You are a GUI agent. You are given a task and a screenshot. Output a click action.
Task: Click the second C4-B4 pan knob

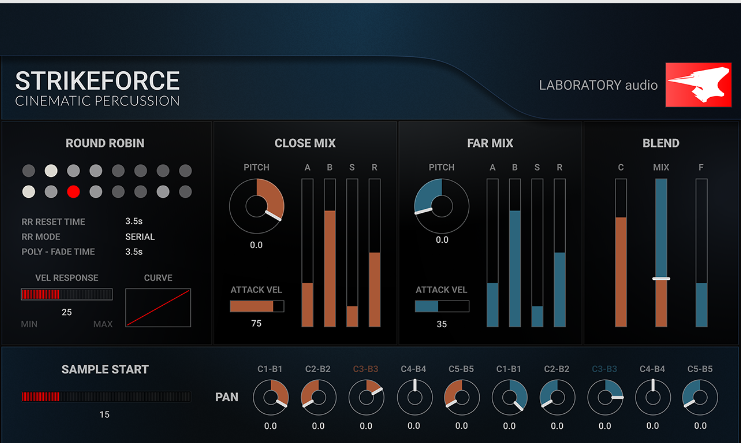653,397
